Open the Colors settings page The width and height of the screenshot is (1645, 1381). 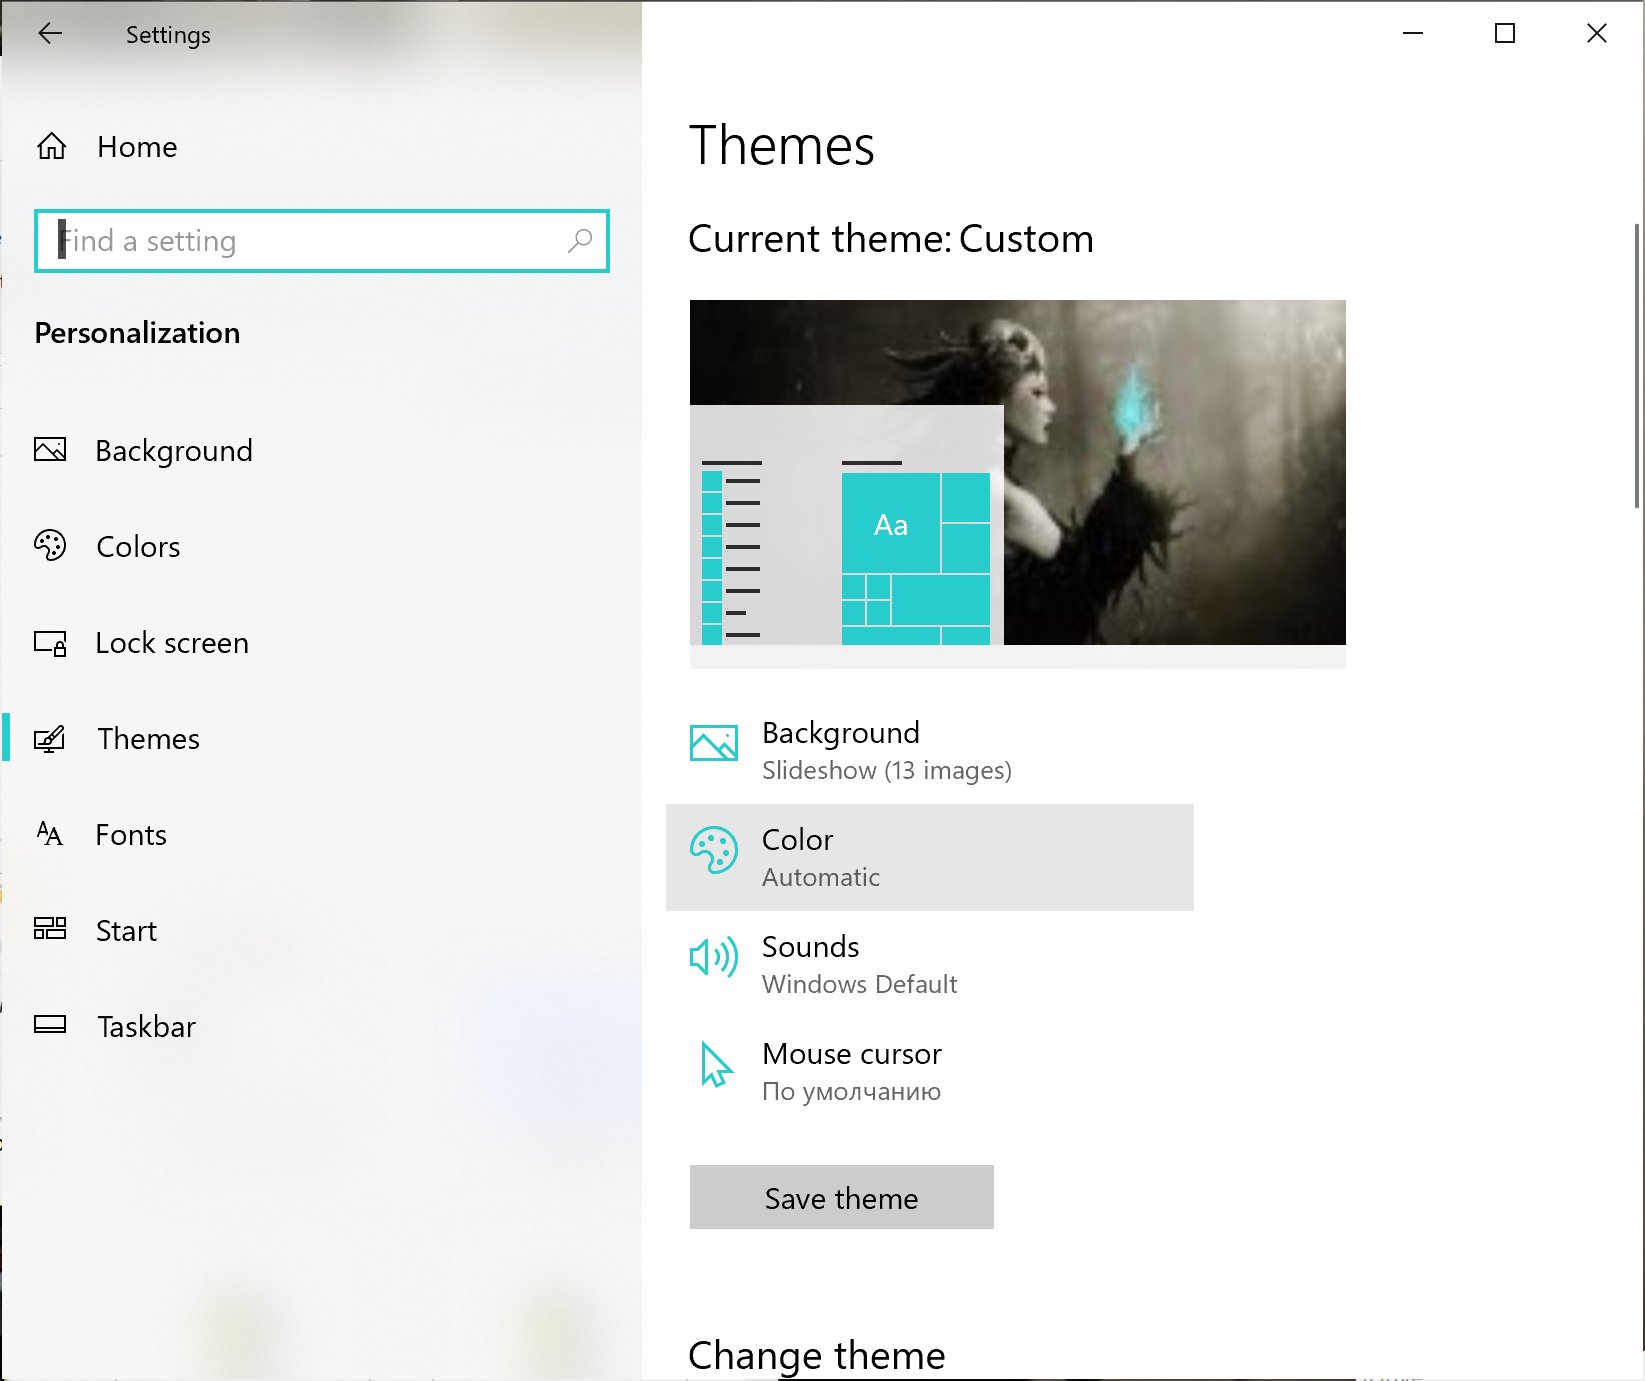click(138, 547)
